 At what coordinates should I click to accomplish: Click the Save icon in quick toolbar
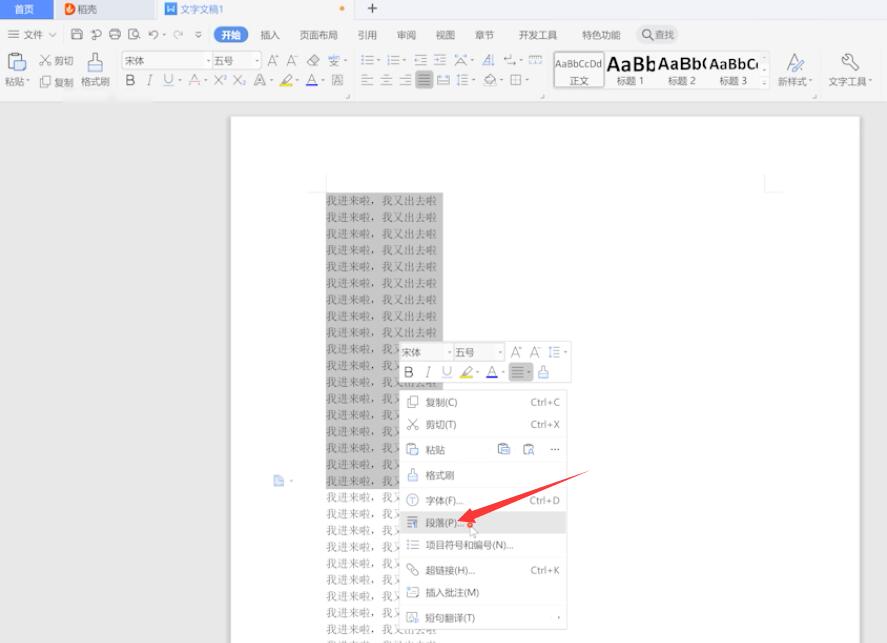77,34
